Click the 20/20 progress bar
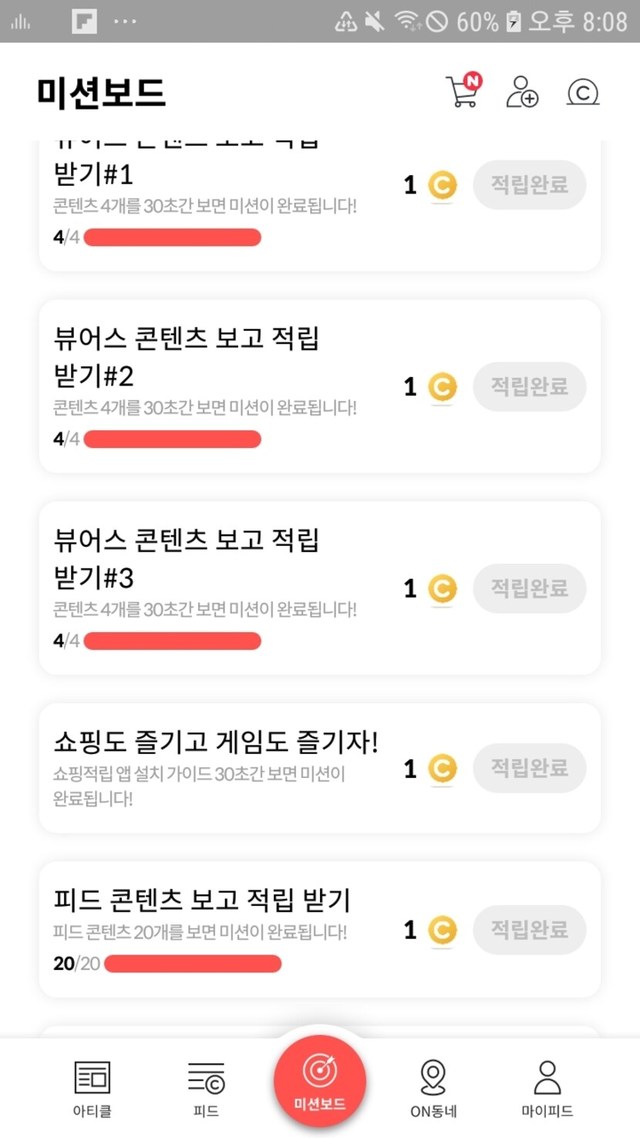This screenshot has width=640, height=1138. click(x=192, y=964)
